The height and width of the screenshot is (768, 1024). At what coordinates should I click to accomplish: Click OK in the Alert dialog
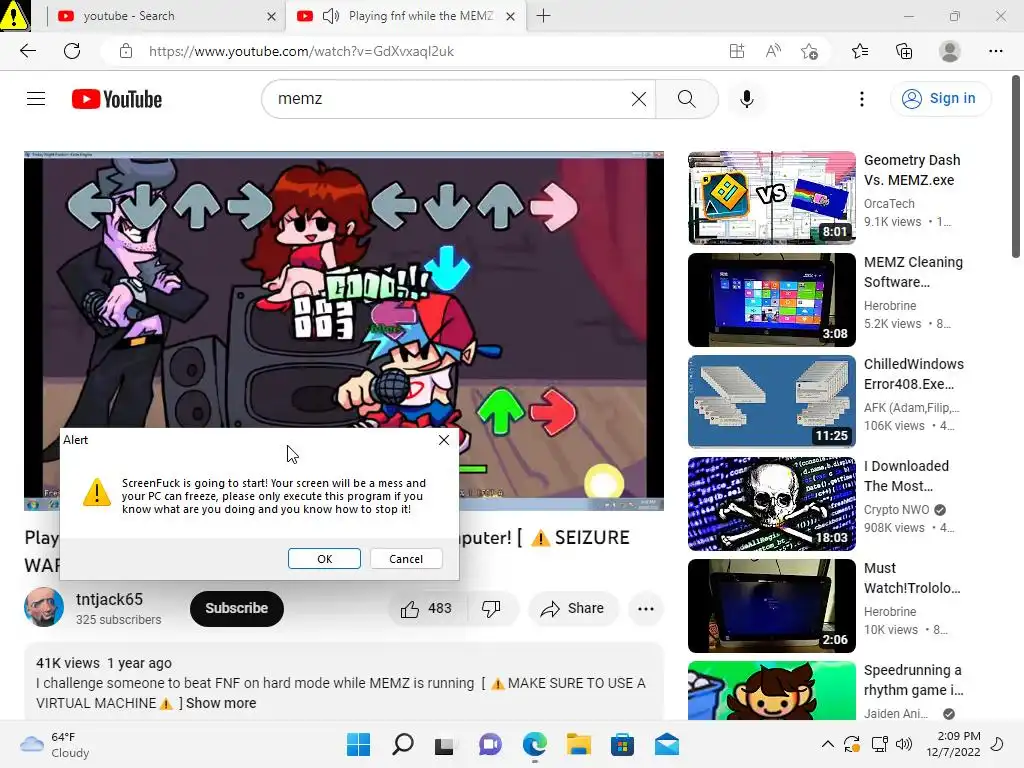point(325,559)
